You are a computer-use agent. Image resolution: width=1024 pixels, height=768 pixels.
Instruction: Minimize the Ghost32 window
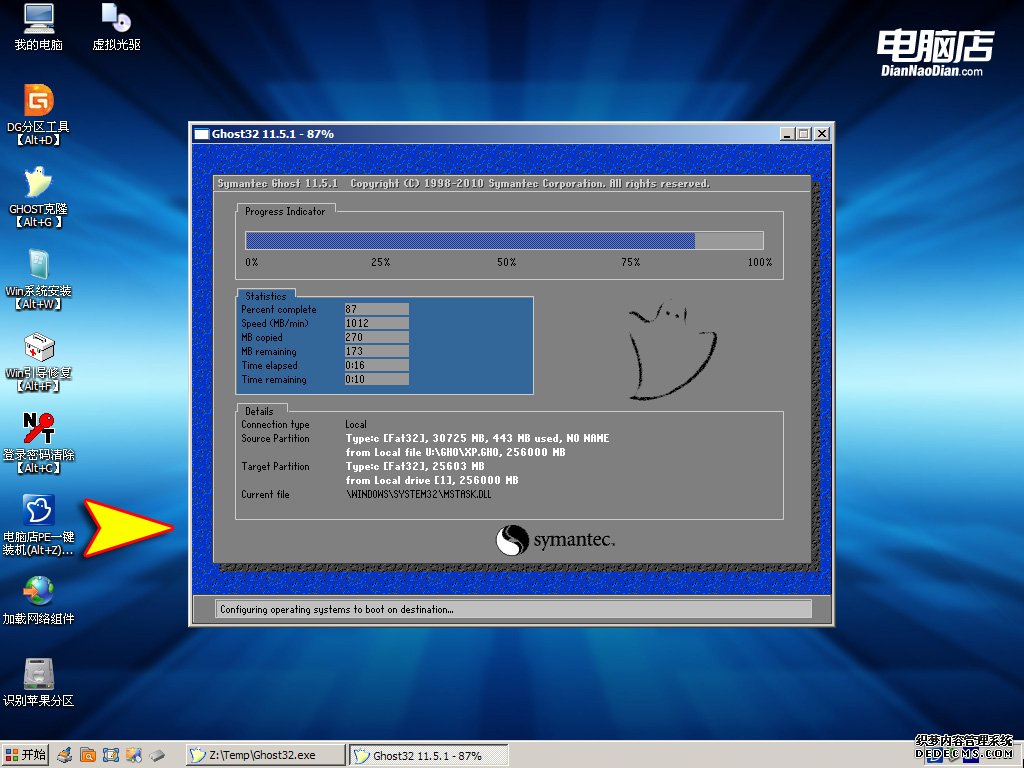click(x=787, y=134)
